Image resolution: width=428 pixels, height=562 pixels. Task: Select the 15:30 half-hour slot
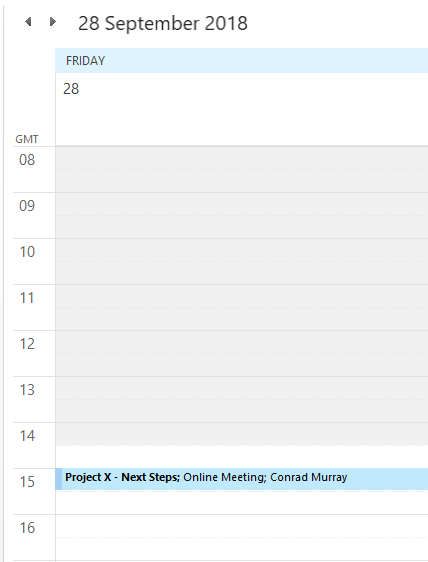pyautogui.click(x=242, y=503)
